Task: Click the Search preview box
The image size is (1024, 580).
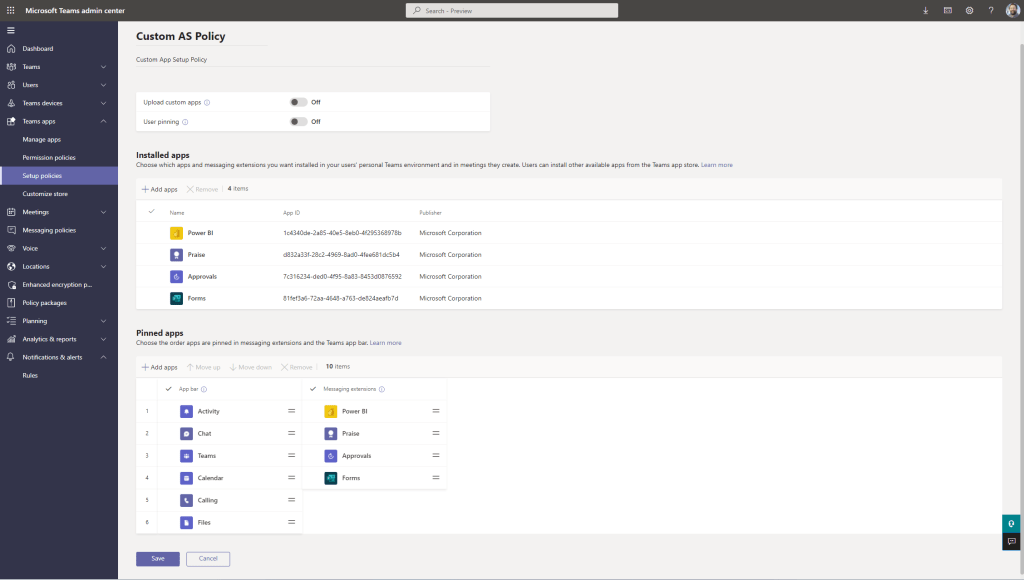Action: tap(511, 10)
